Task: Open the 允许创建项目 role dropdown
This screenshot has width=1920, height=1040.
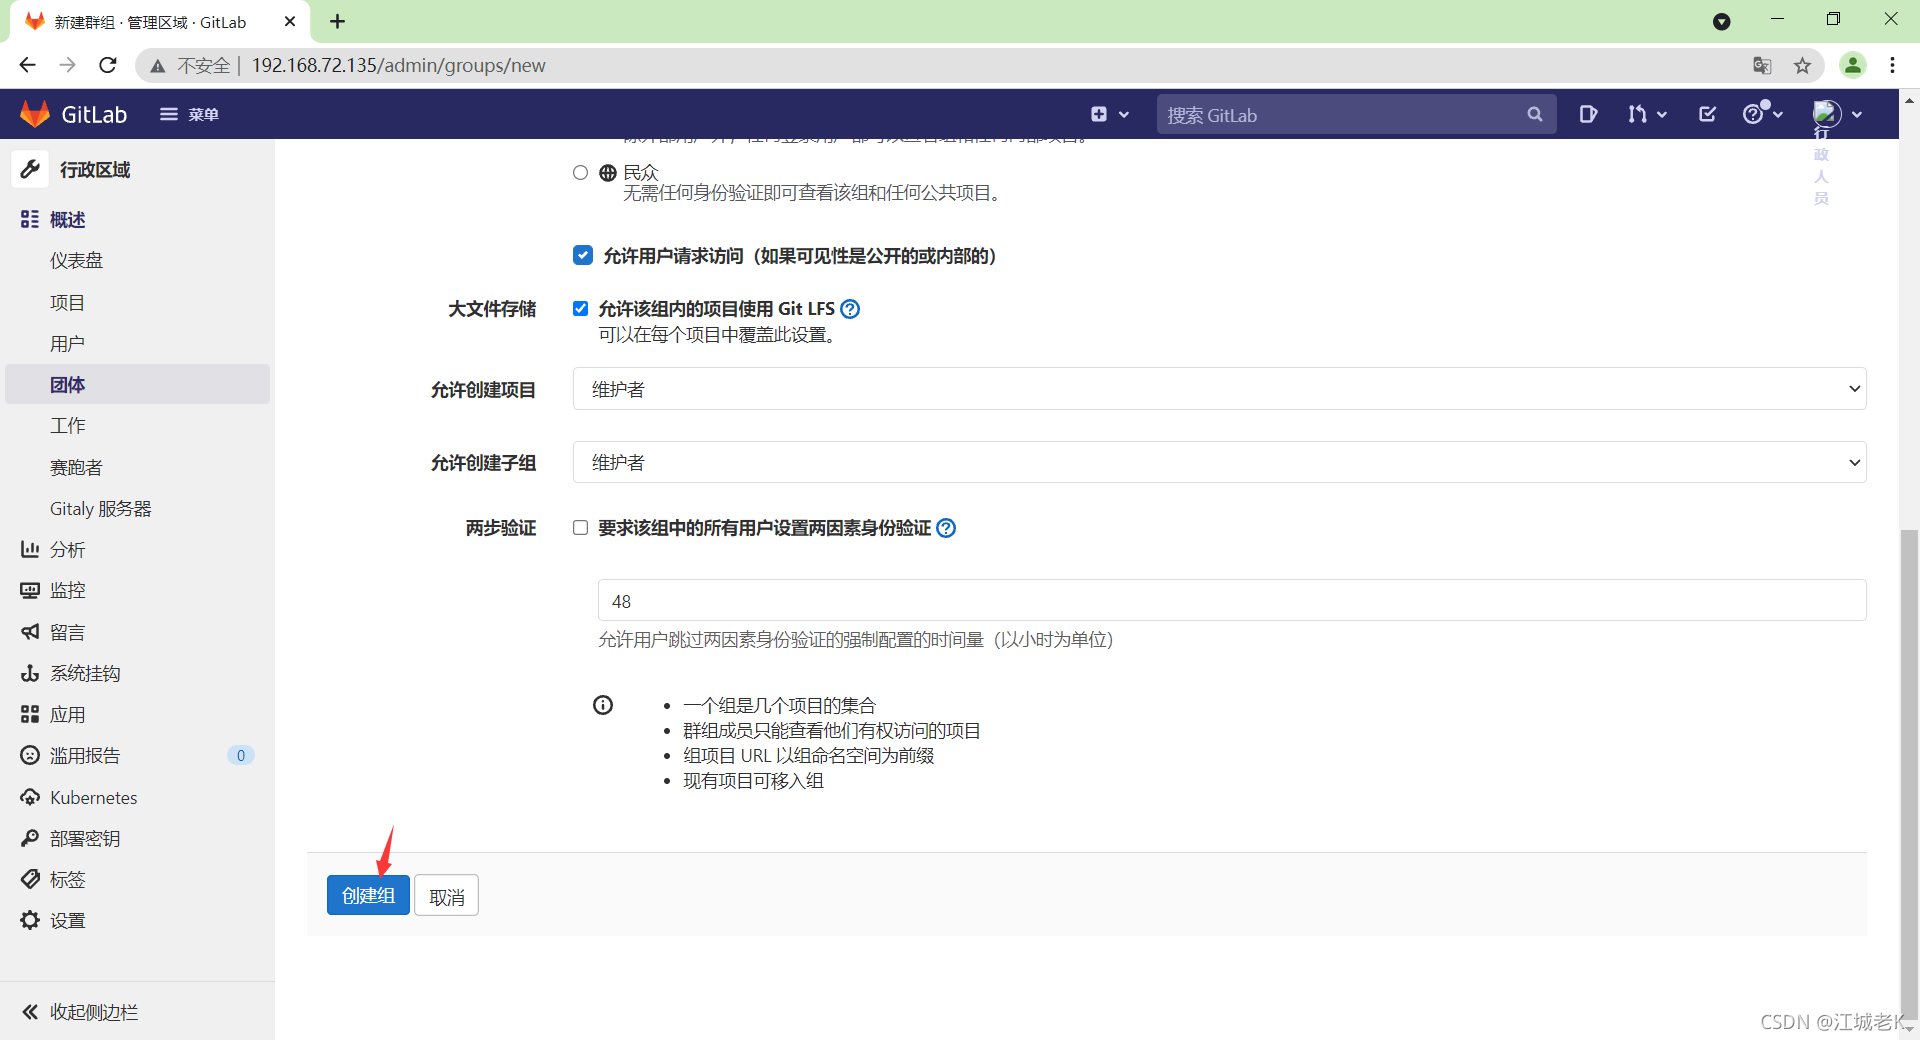Action: pyautogui.click(x=1219, y=388)
